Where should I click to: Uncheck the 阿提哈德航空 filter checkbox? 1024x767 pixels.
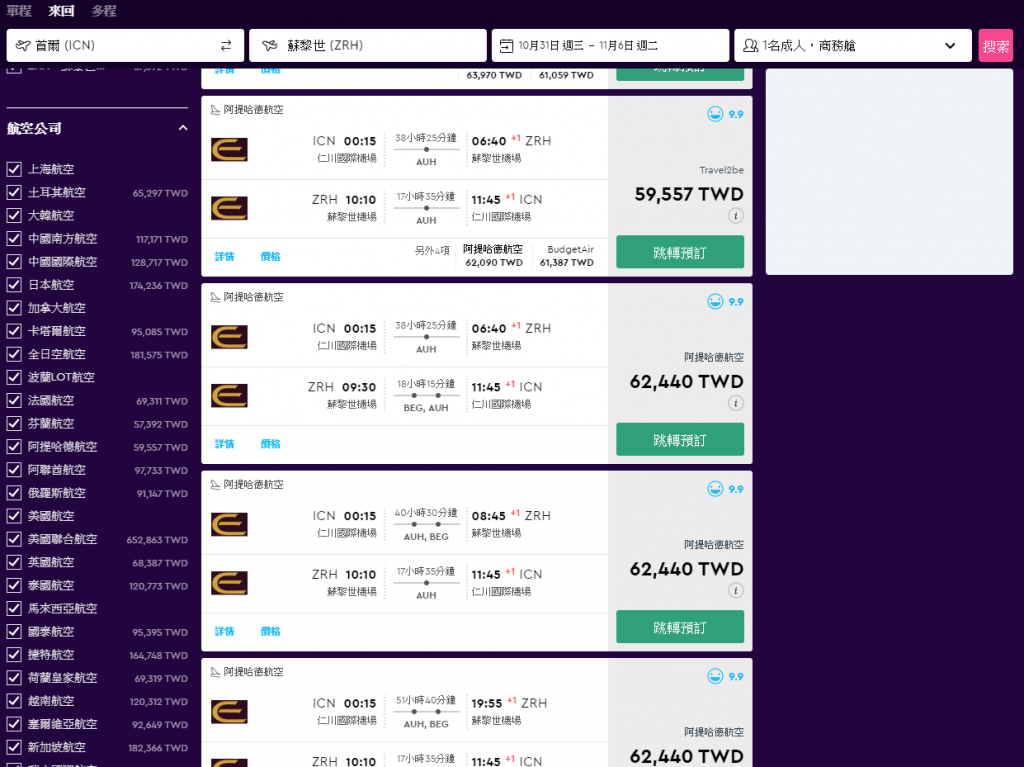pyautogui.click(x=14, y=447)
